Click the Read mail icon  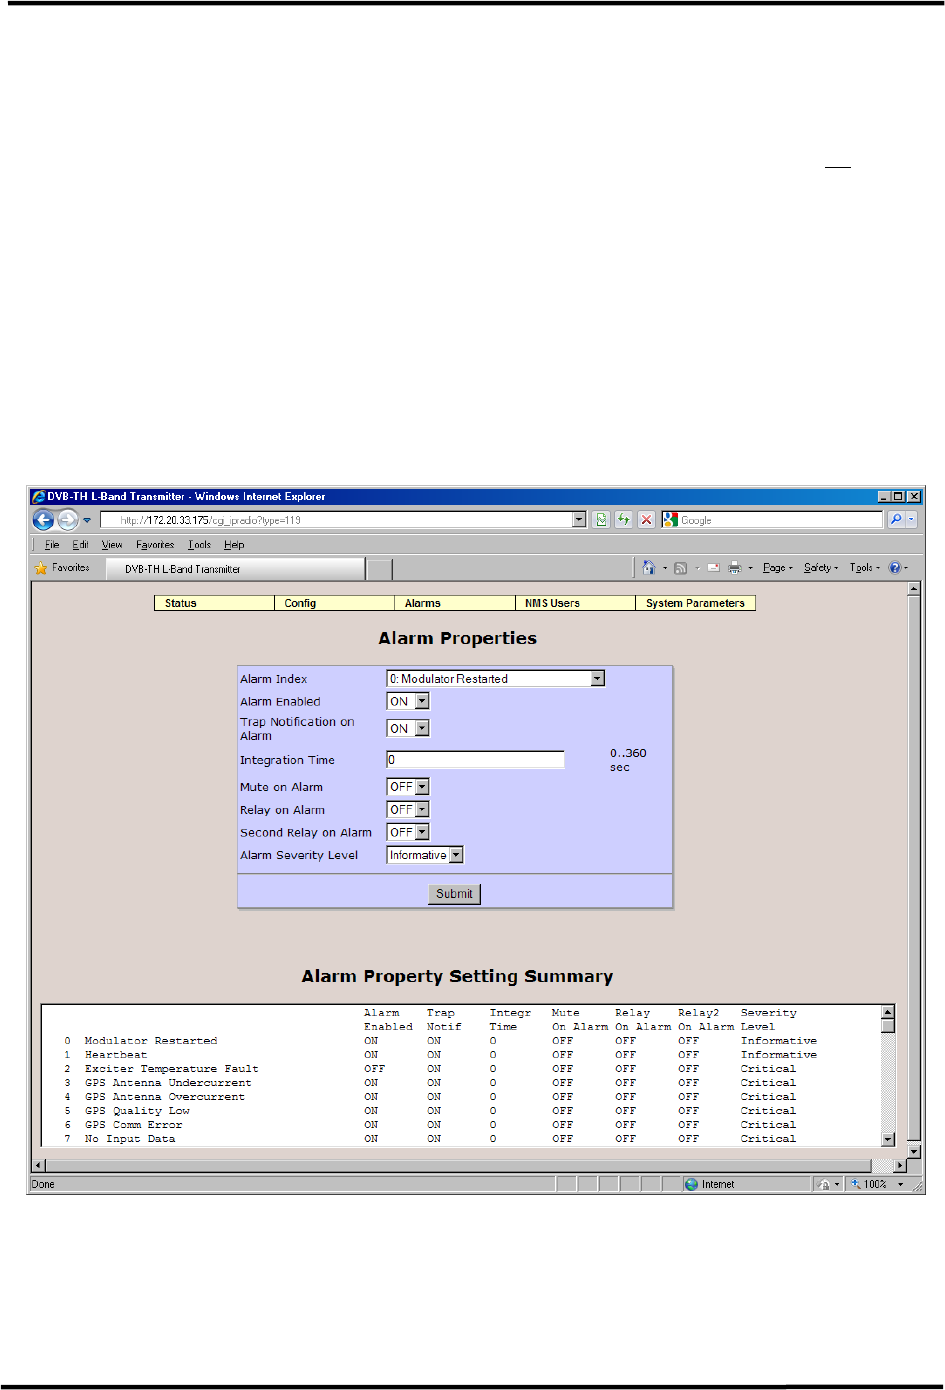[x=713, y=568]
